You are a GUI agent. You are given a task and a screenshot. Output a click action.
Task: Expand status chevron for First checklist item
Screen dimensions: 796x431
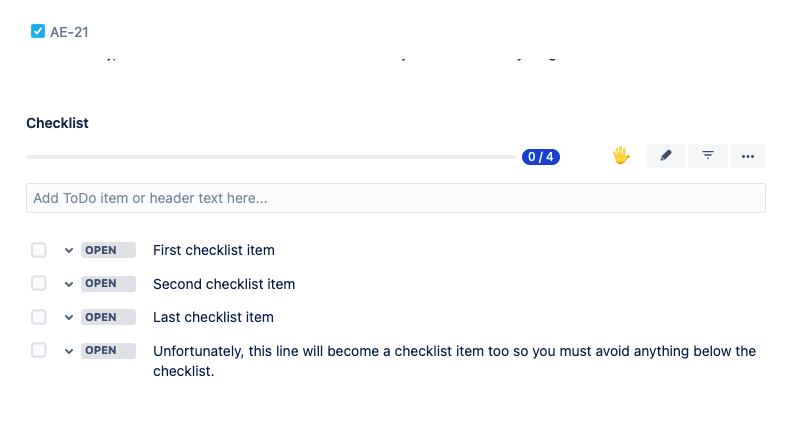(69, 250)
